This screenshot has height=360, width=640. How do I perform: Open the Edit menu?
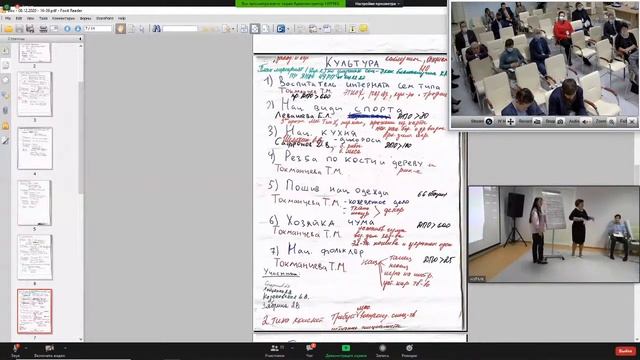[19, 18]
